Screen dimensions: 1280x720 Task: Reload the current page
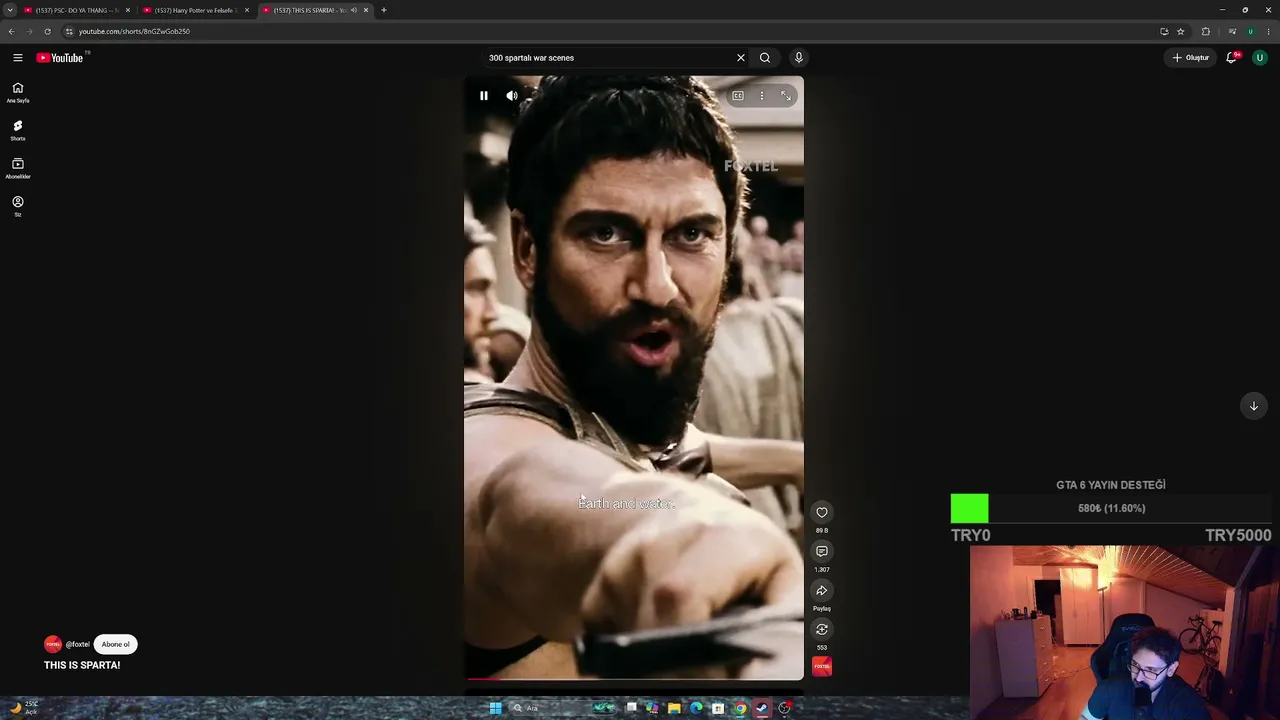47,31
